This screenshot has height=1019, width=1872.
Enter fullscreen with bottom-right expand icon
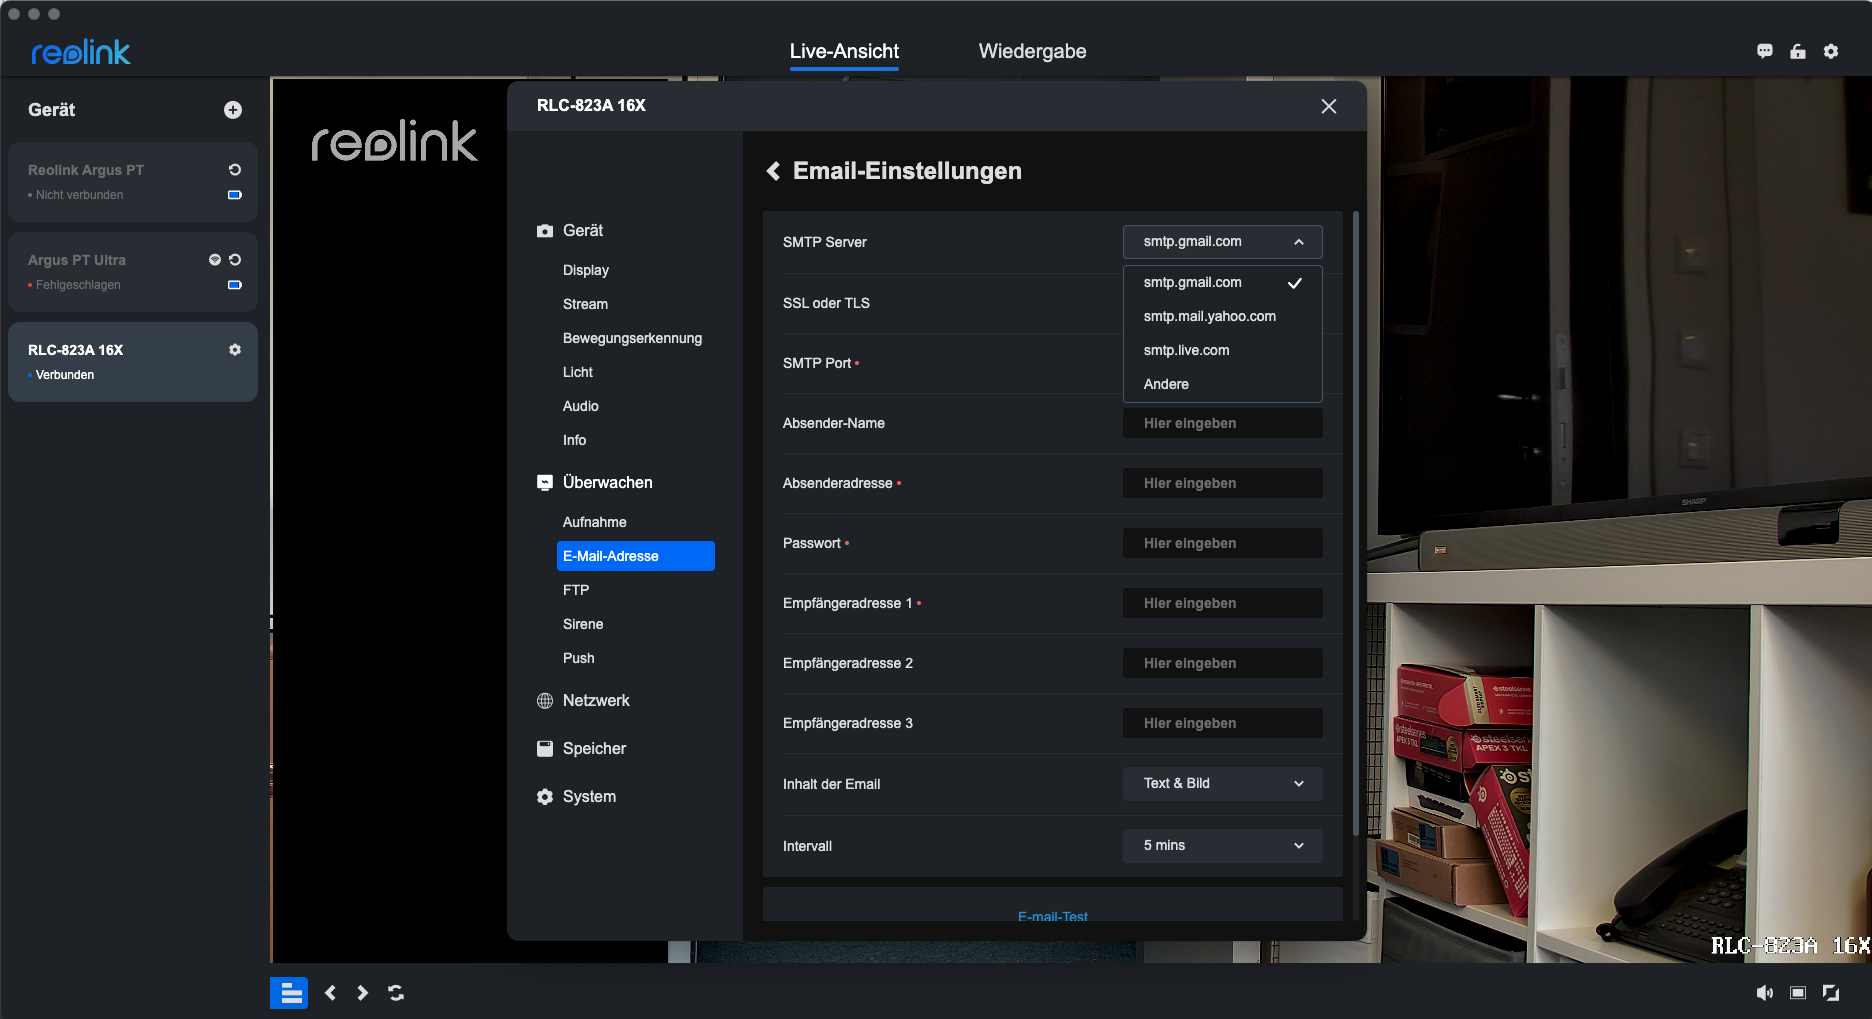click(x=1831, y=993)
